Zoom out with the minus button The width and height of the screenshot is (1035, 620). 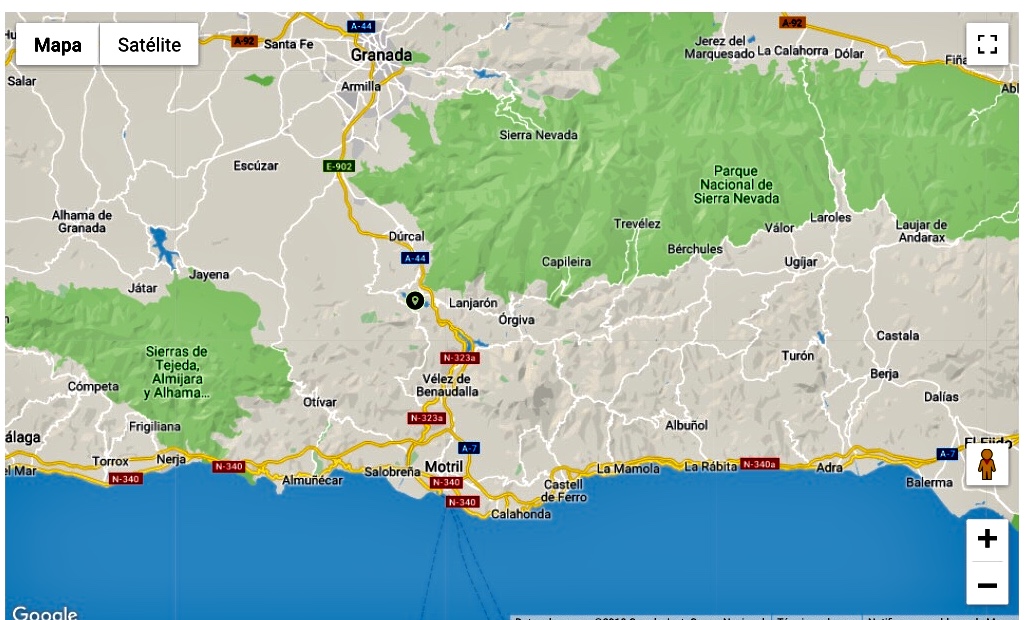coord(987,584)
